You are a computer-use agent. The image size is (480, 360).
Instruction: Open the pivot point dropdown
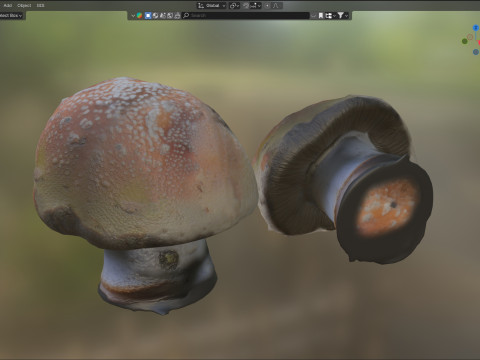tap(234, 5)
